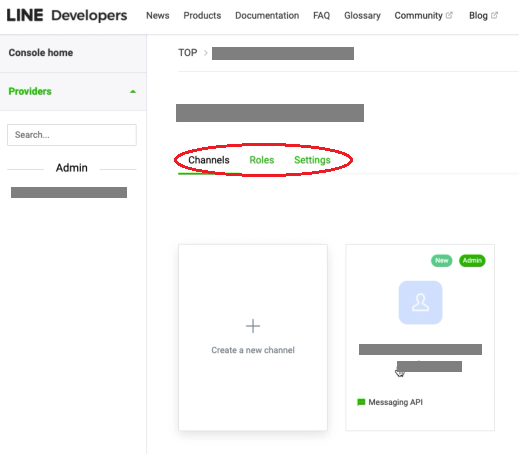Open the FAQ link

tap(321, 16)
